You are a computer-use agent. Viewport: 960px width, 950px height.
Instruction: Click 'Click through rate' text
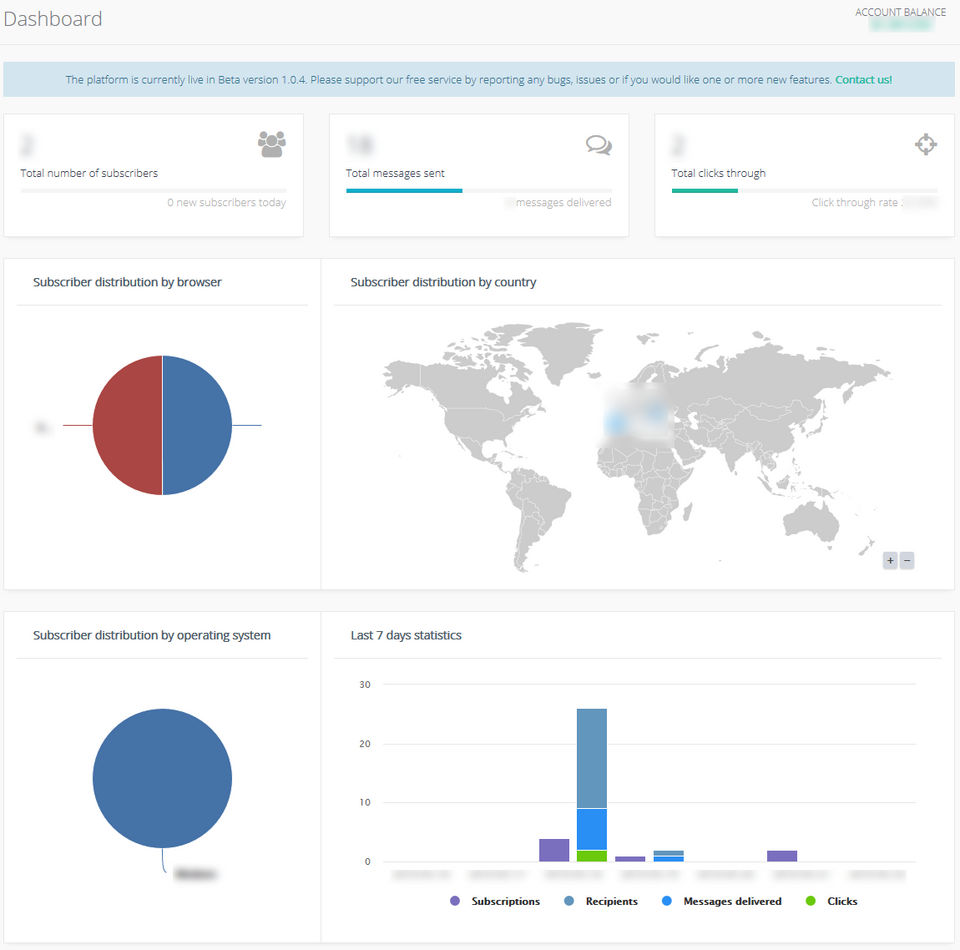[x=855, y=203]
